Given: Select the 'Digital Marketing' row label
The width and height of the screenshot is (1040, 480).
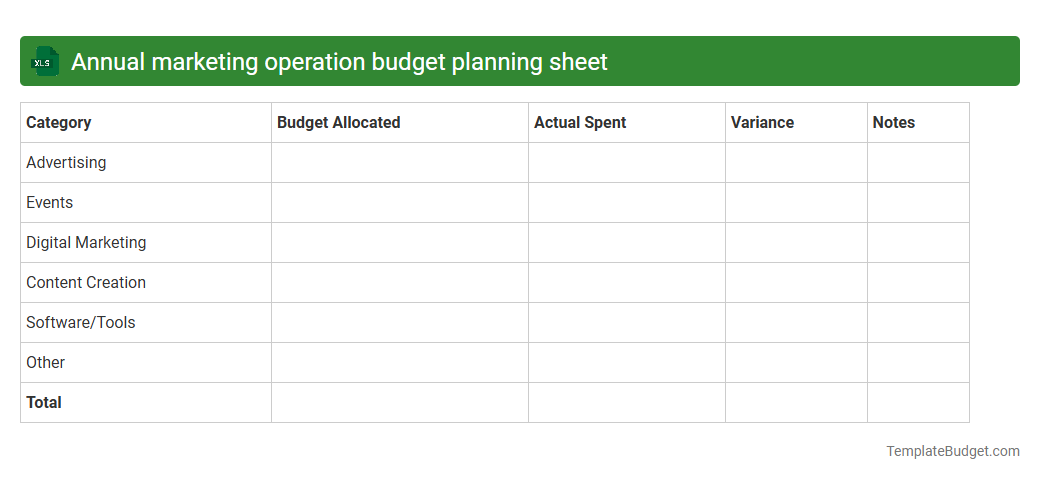Looking at the screenshot, I should coord(86,243).
